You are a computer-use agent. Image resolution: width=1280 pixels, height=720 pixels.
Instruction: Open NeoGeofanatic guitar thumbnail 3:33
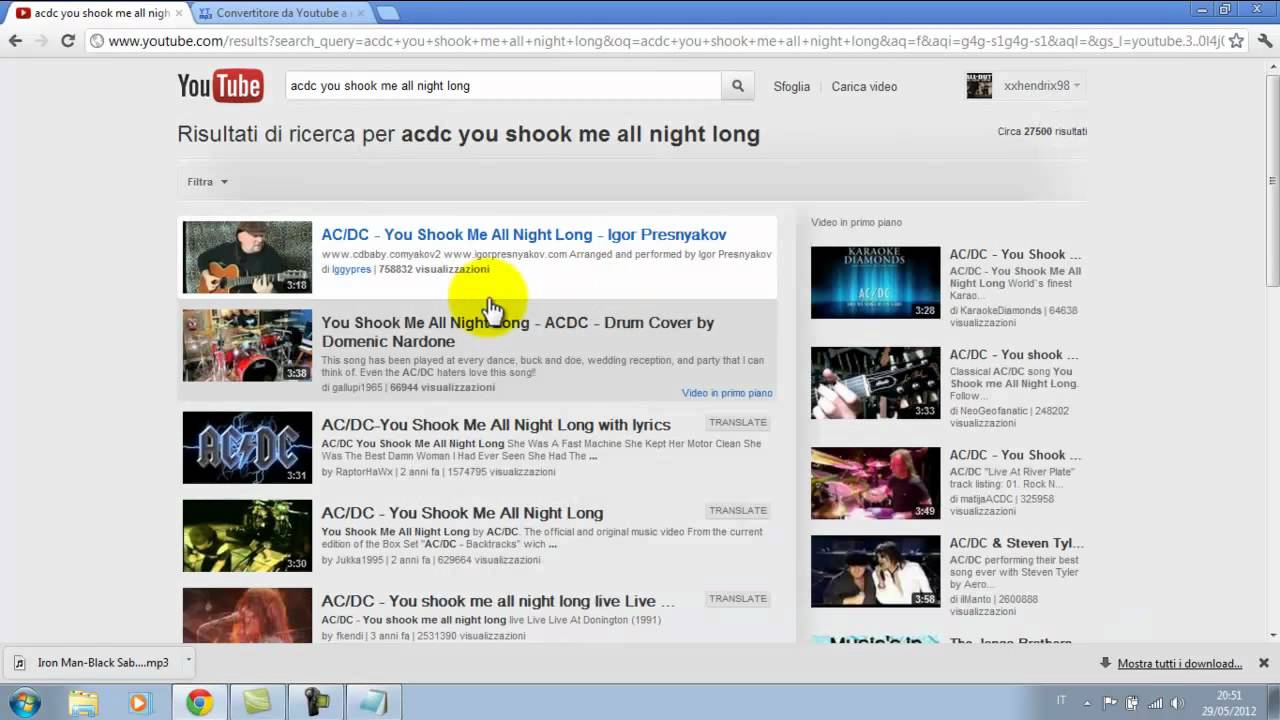(875, 382)
